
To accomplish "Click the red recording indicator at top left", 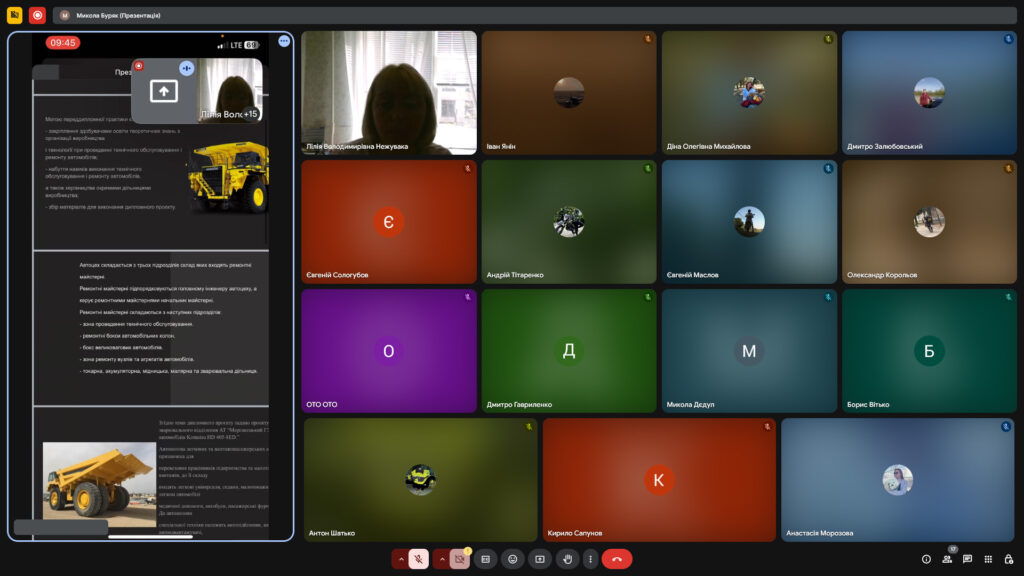I will click(37, 15).
